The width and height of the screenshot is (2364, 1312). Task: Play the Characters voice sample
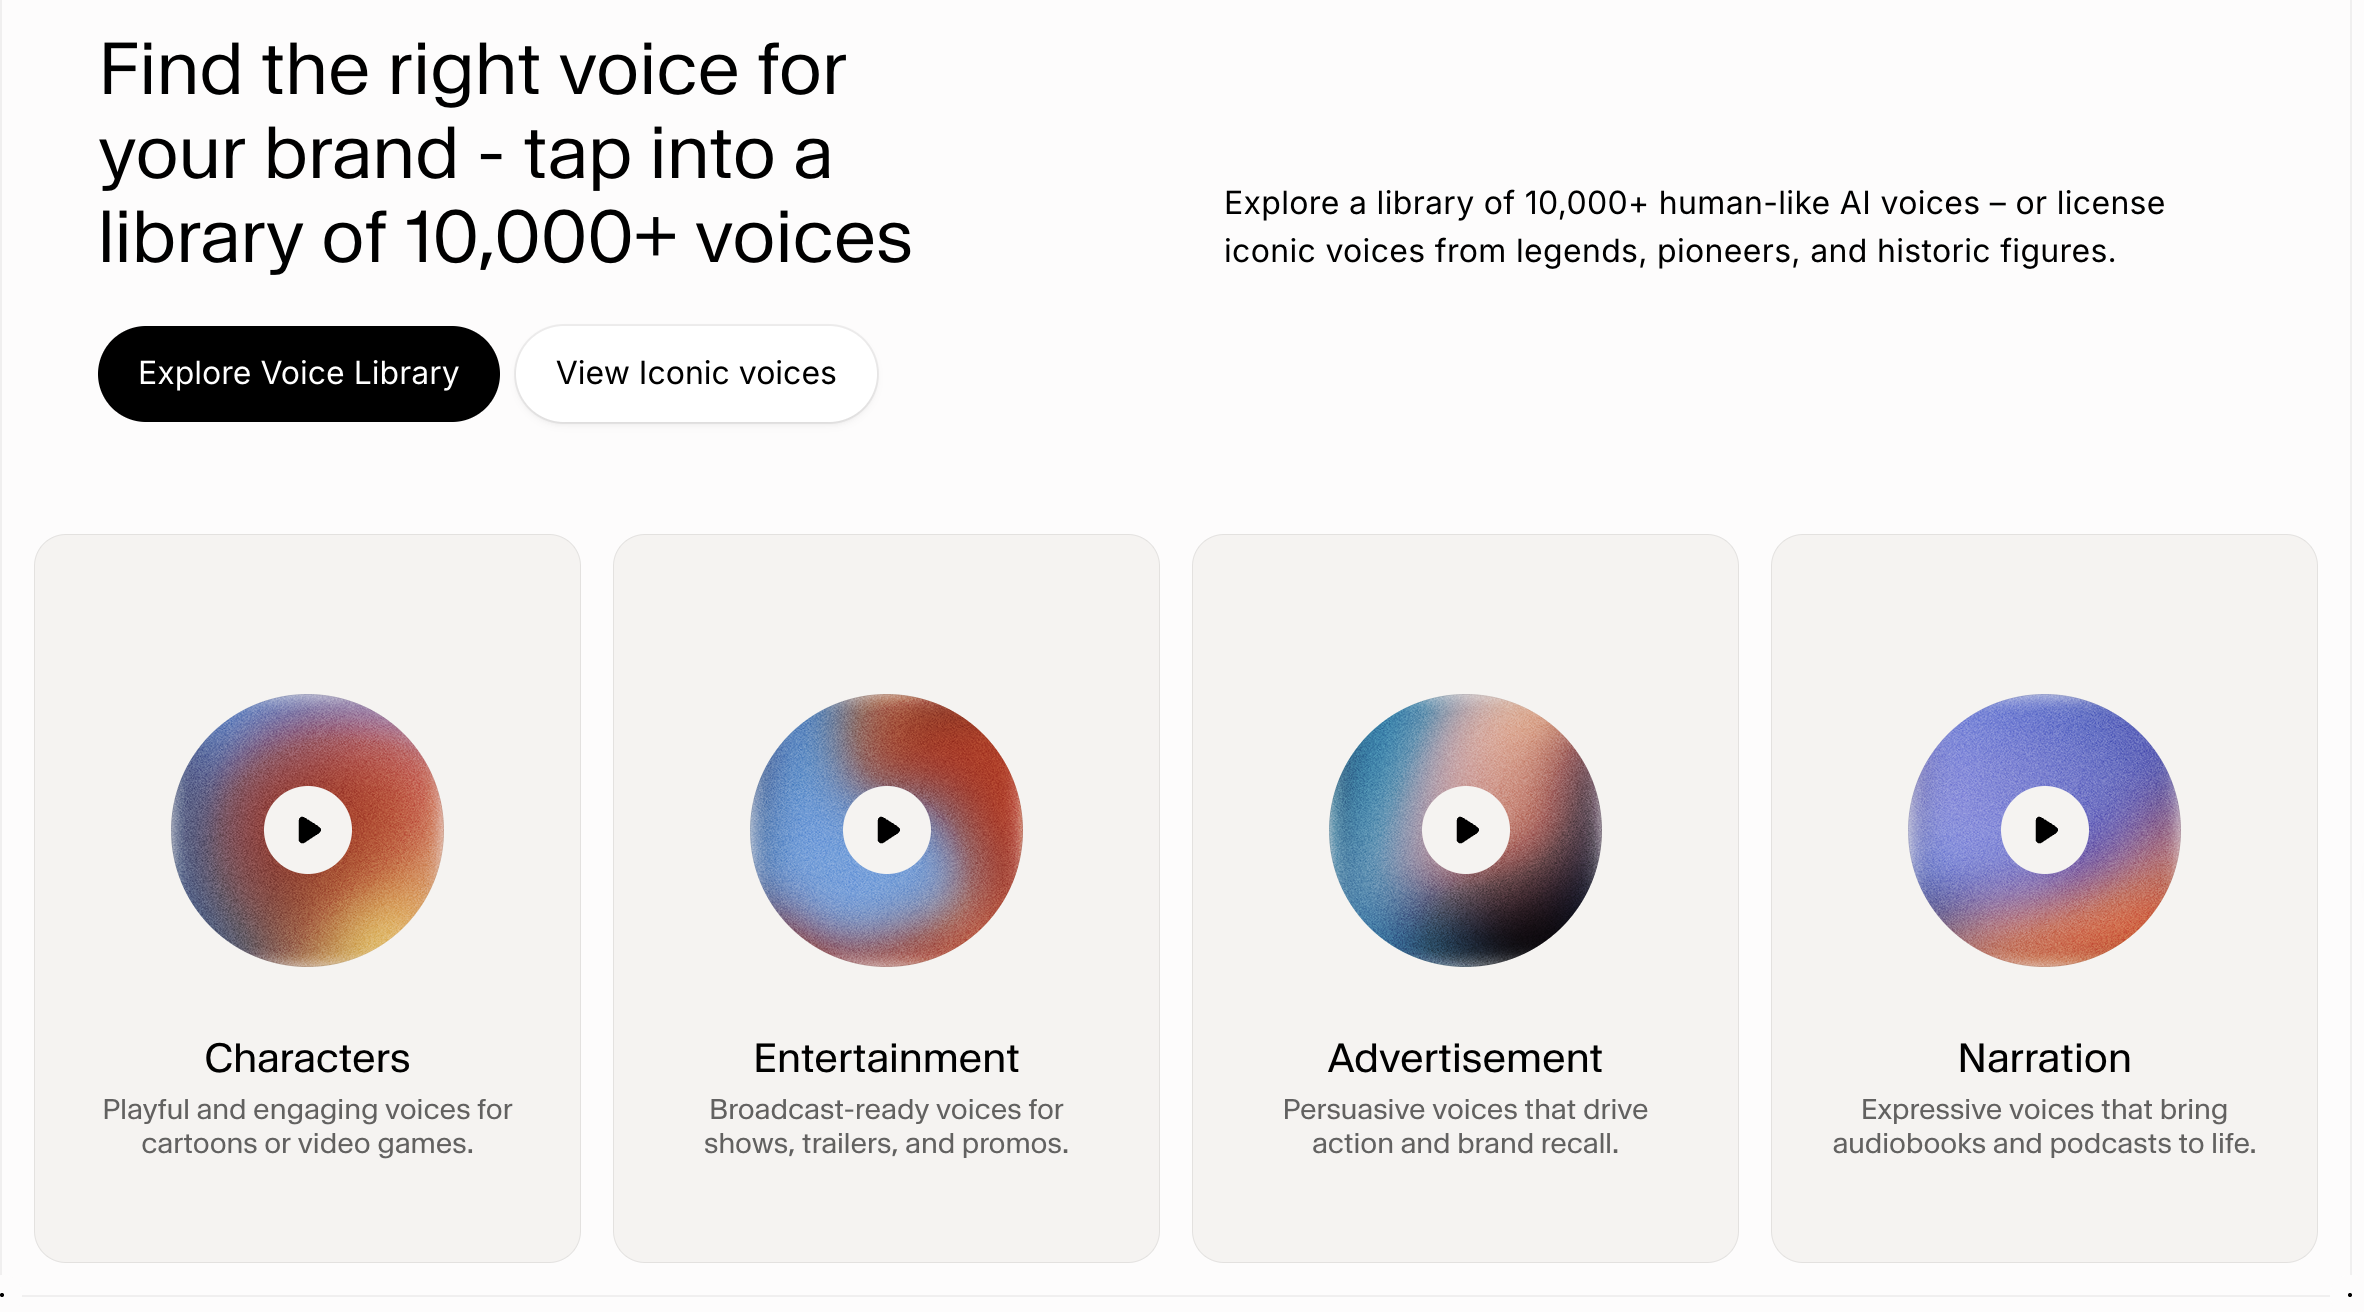pyautogui.click(x=307, y=829)
